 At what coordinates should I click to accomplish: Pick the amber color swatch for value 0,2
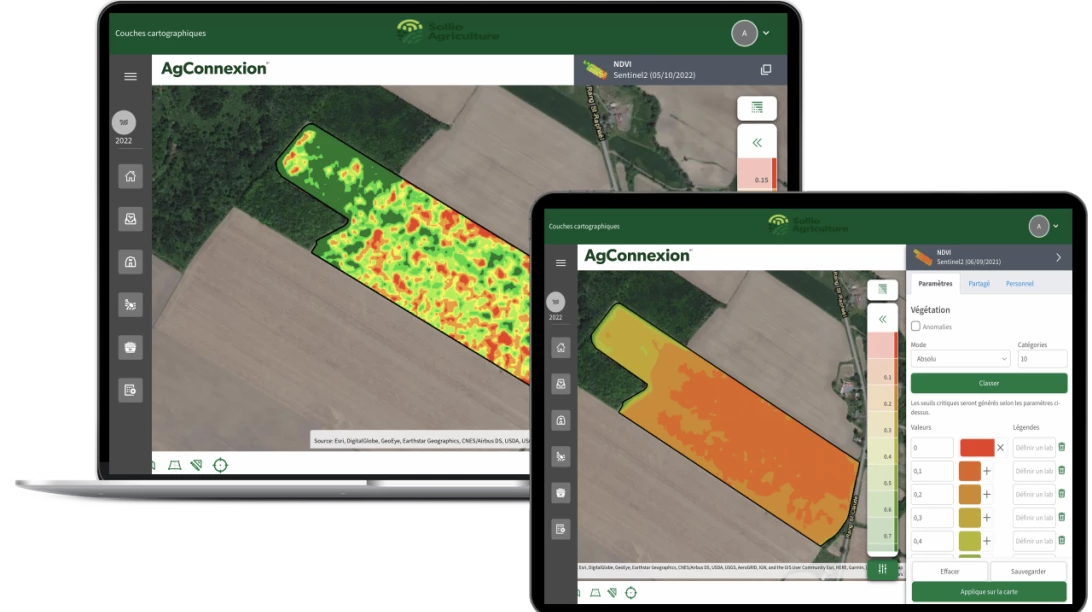coord(969,494)
